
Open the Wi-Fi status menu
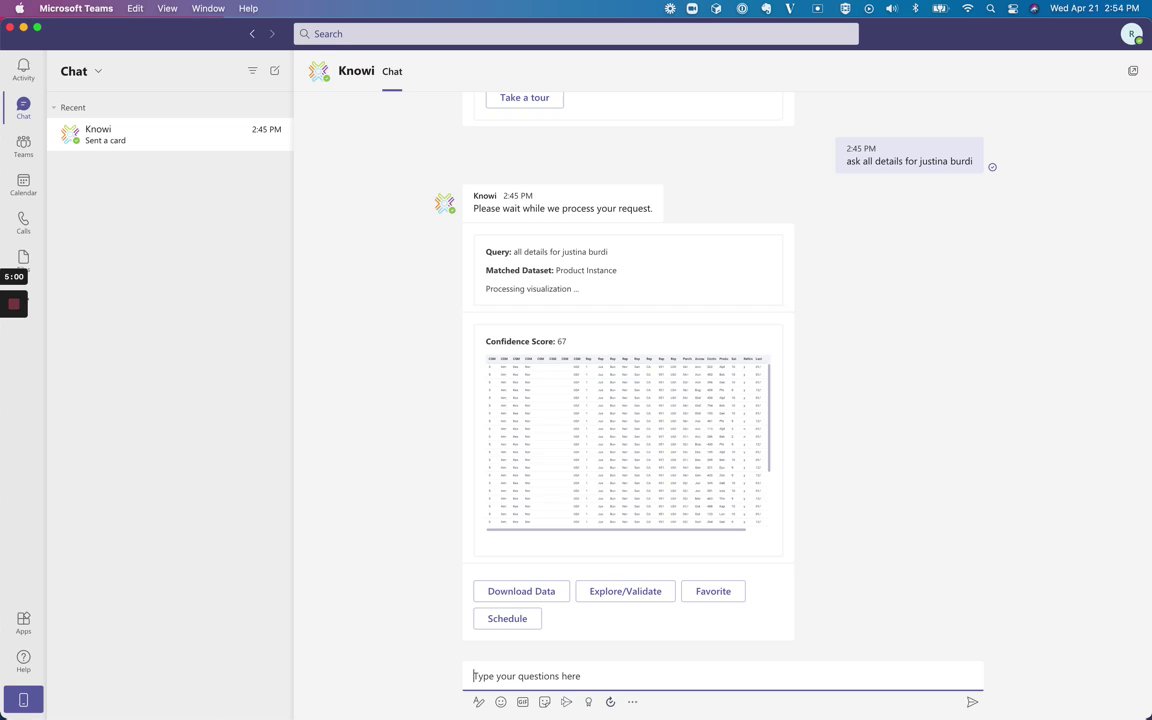click(x=968, y=8)
